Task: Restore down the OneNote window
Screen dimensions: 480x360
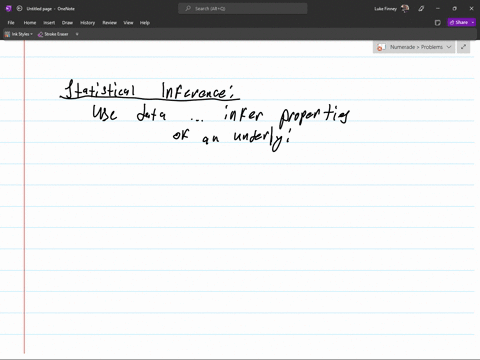Action: [x=454, y=9]
